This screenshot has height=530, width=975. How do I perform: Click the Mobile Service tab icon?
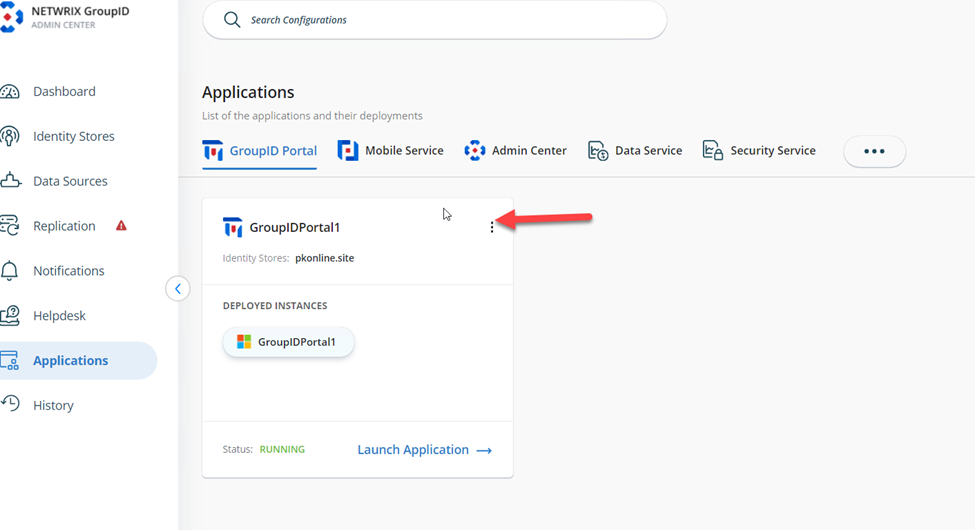pyautogui.click(x=348, y=151)
